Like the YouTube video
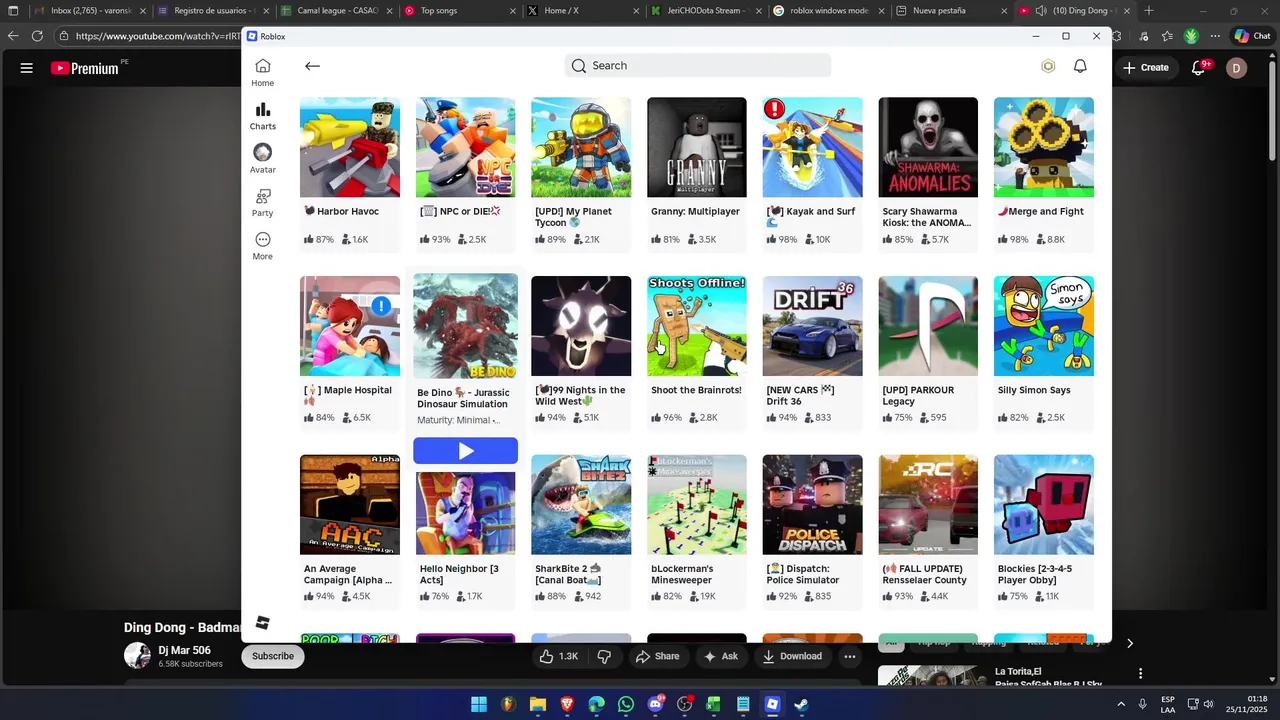 click(x=558, y=656)
